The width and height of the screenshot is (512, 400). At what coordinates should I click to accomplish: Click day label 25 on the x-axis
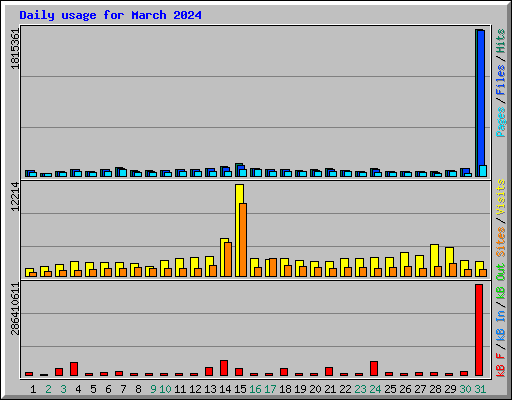390,389
